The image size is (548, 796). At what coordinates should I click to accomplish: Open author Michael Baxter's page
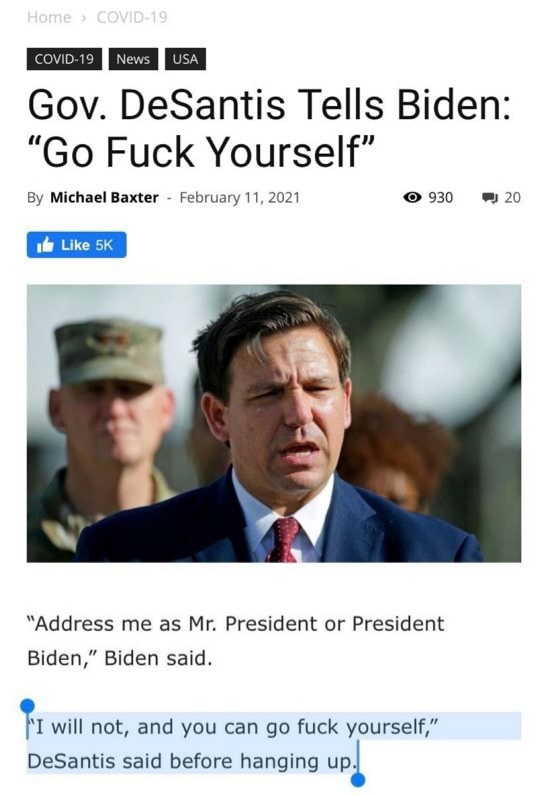click(x=104, y=197)
